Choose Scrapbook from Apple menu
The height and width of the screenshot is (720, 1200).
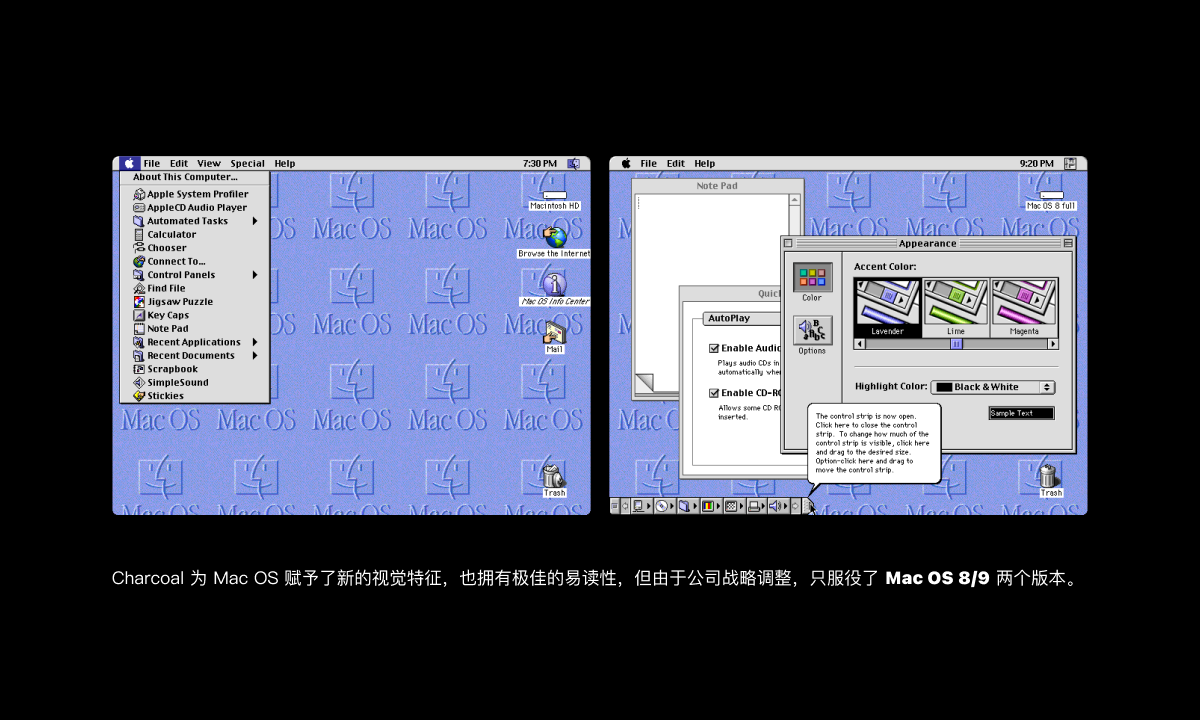pyautogui.click(x=195, y=369)
